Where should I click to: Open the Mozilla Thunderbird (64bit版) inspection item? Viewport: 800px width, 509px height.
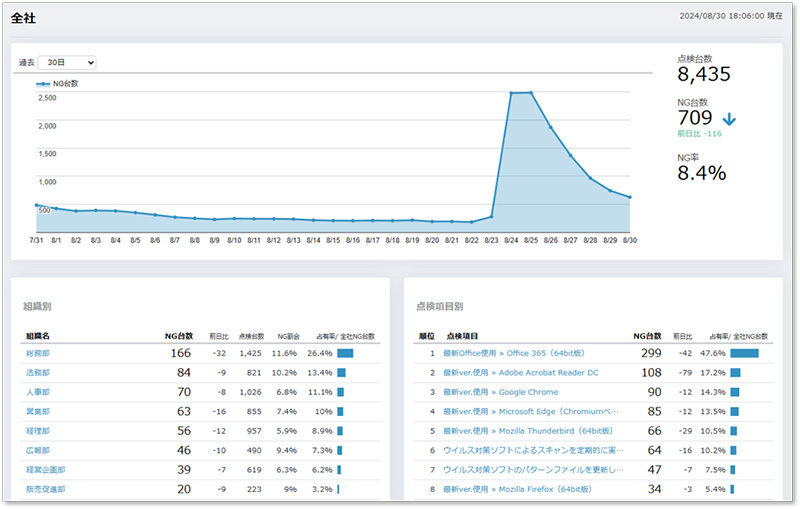[x=528, y=430]
